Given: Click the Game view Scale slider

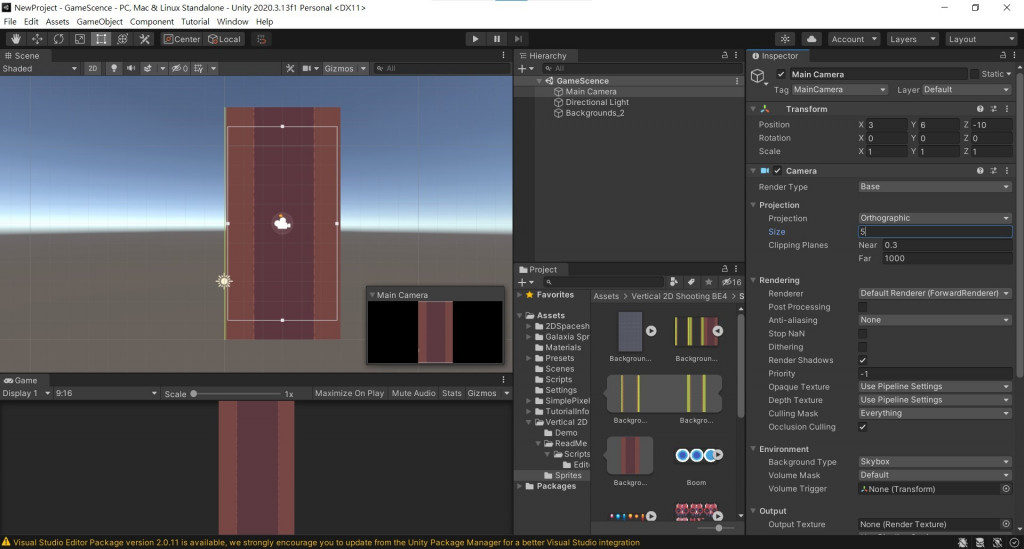Looking at the screenshot, I should click(x=235, y=394).
